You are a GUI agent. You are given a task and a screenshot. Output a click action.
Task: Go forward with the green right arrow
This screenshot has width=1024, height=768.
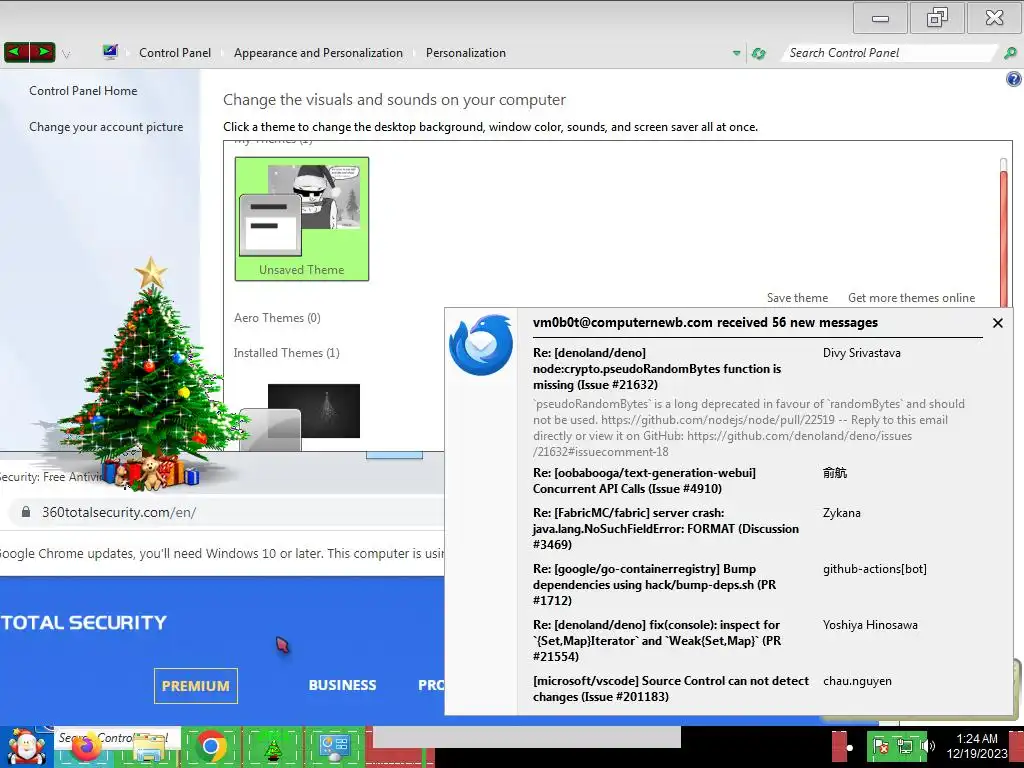42,52
